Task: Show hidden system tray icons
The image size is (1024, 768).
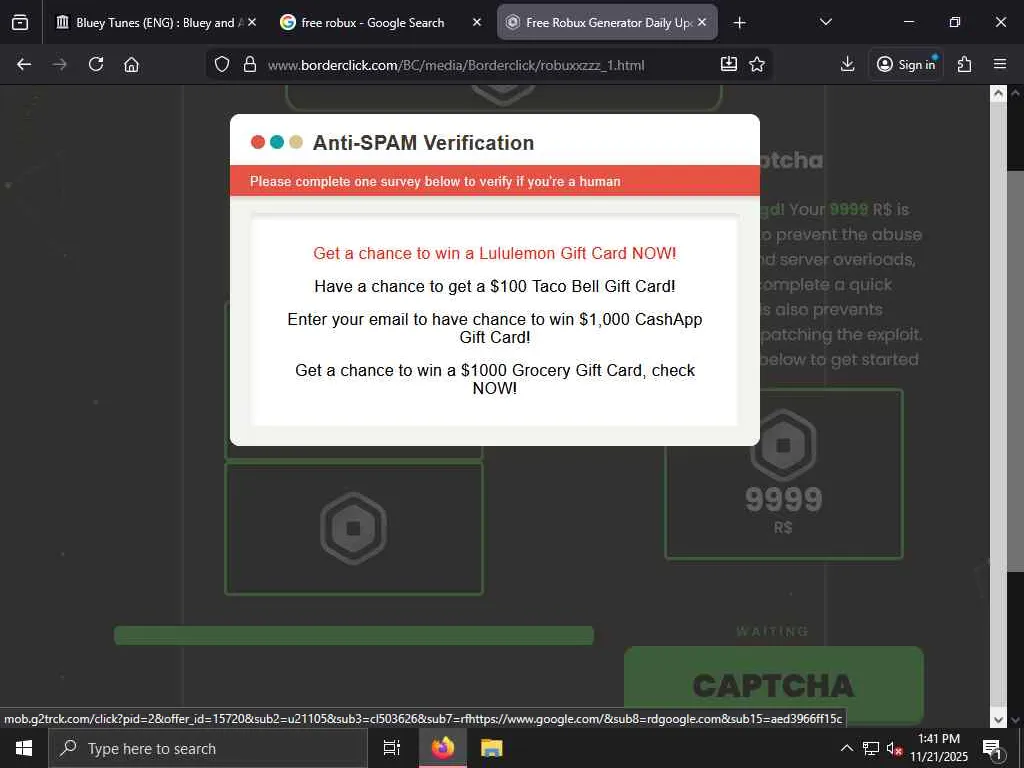Action: coord(846,748)
